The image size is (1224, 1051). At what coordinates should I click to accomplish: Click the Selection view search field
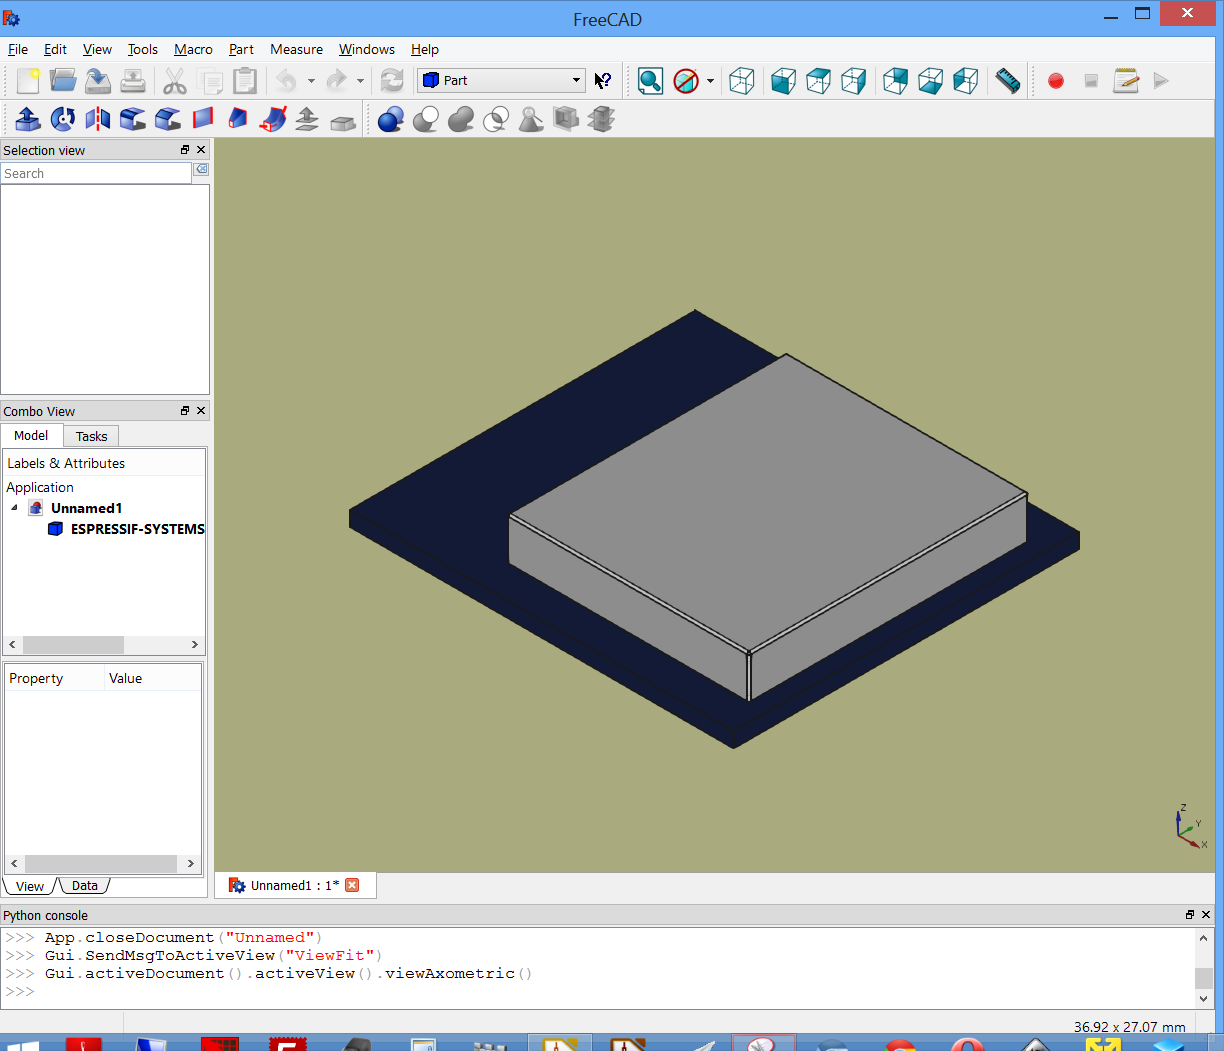coord(96,174)
